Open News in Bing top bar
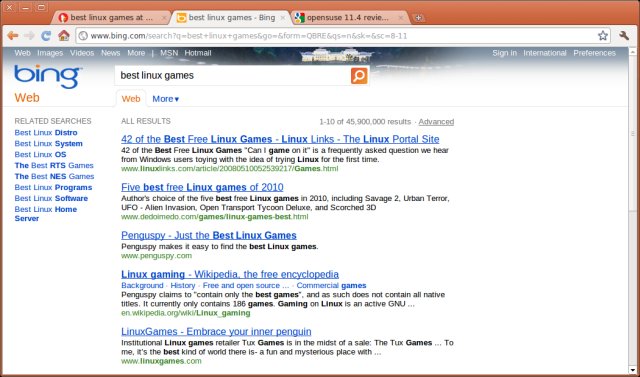Screen dimensions: 640x377 [111, 53]
